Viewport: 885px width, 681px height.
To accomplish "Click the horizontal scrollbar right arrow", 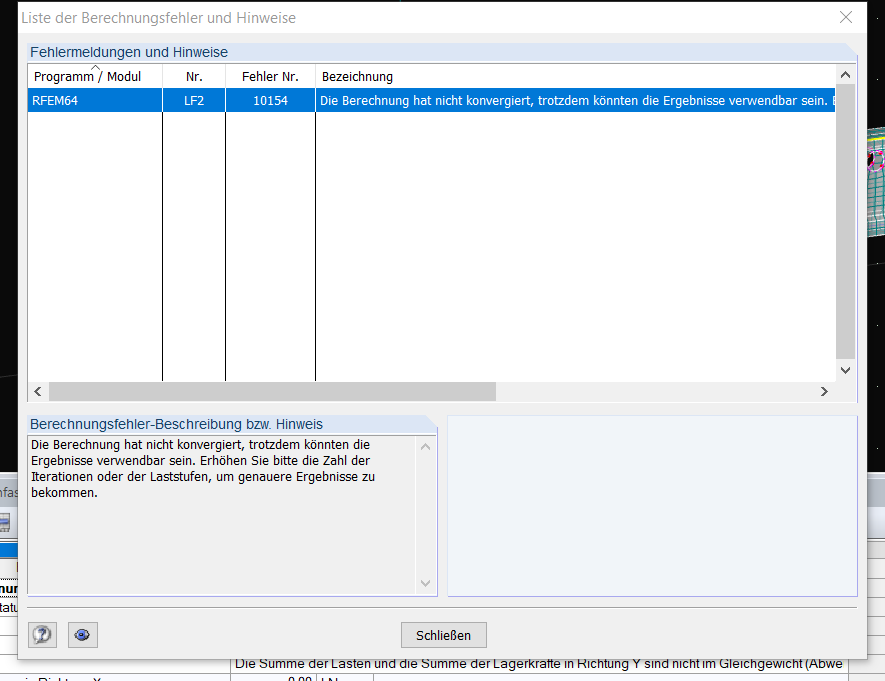I will coord(824,392).
